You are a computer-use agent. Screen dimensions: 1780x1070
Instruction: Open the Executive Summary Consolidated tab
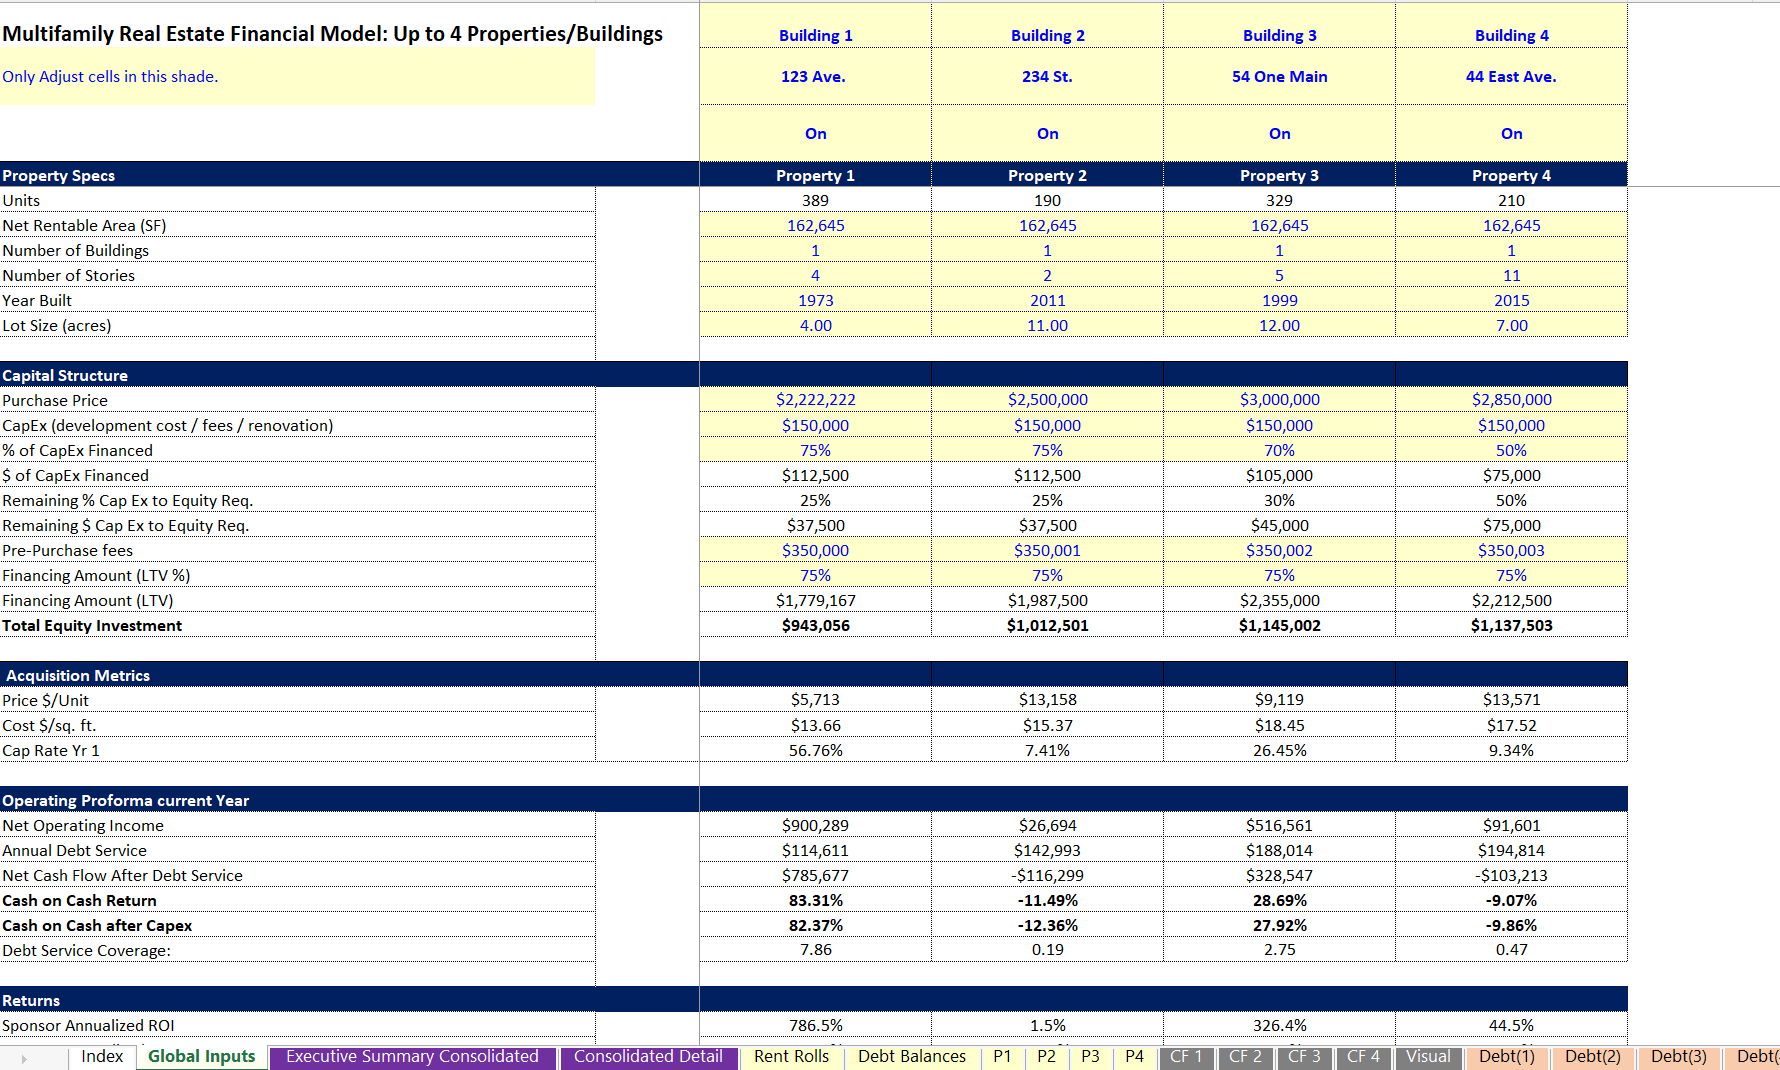point(412,1057)
